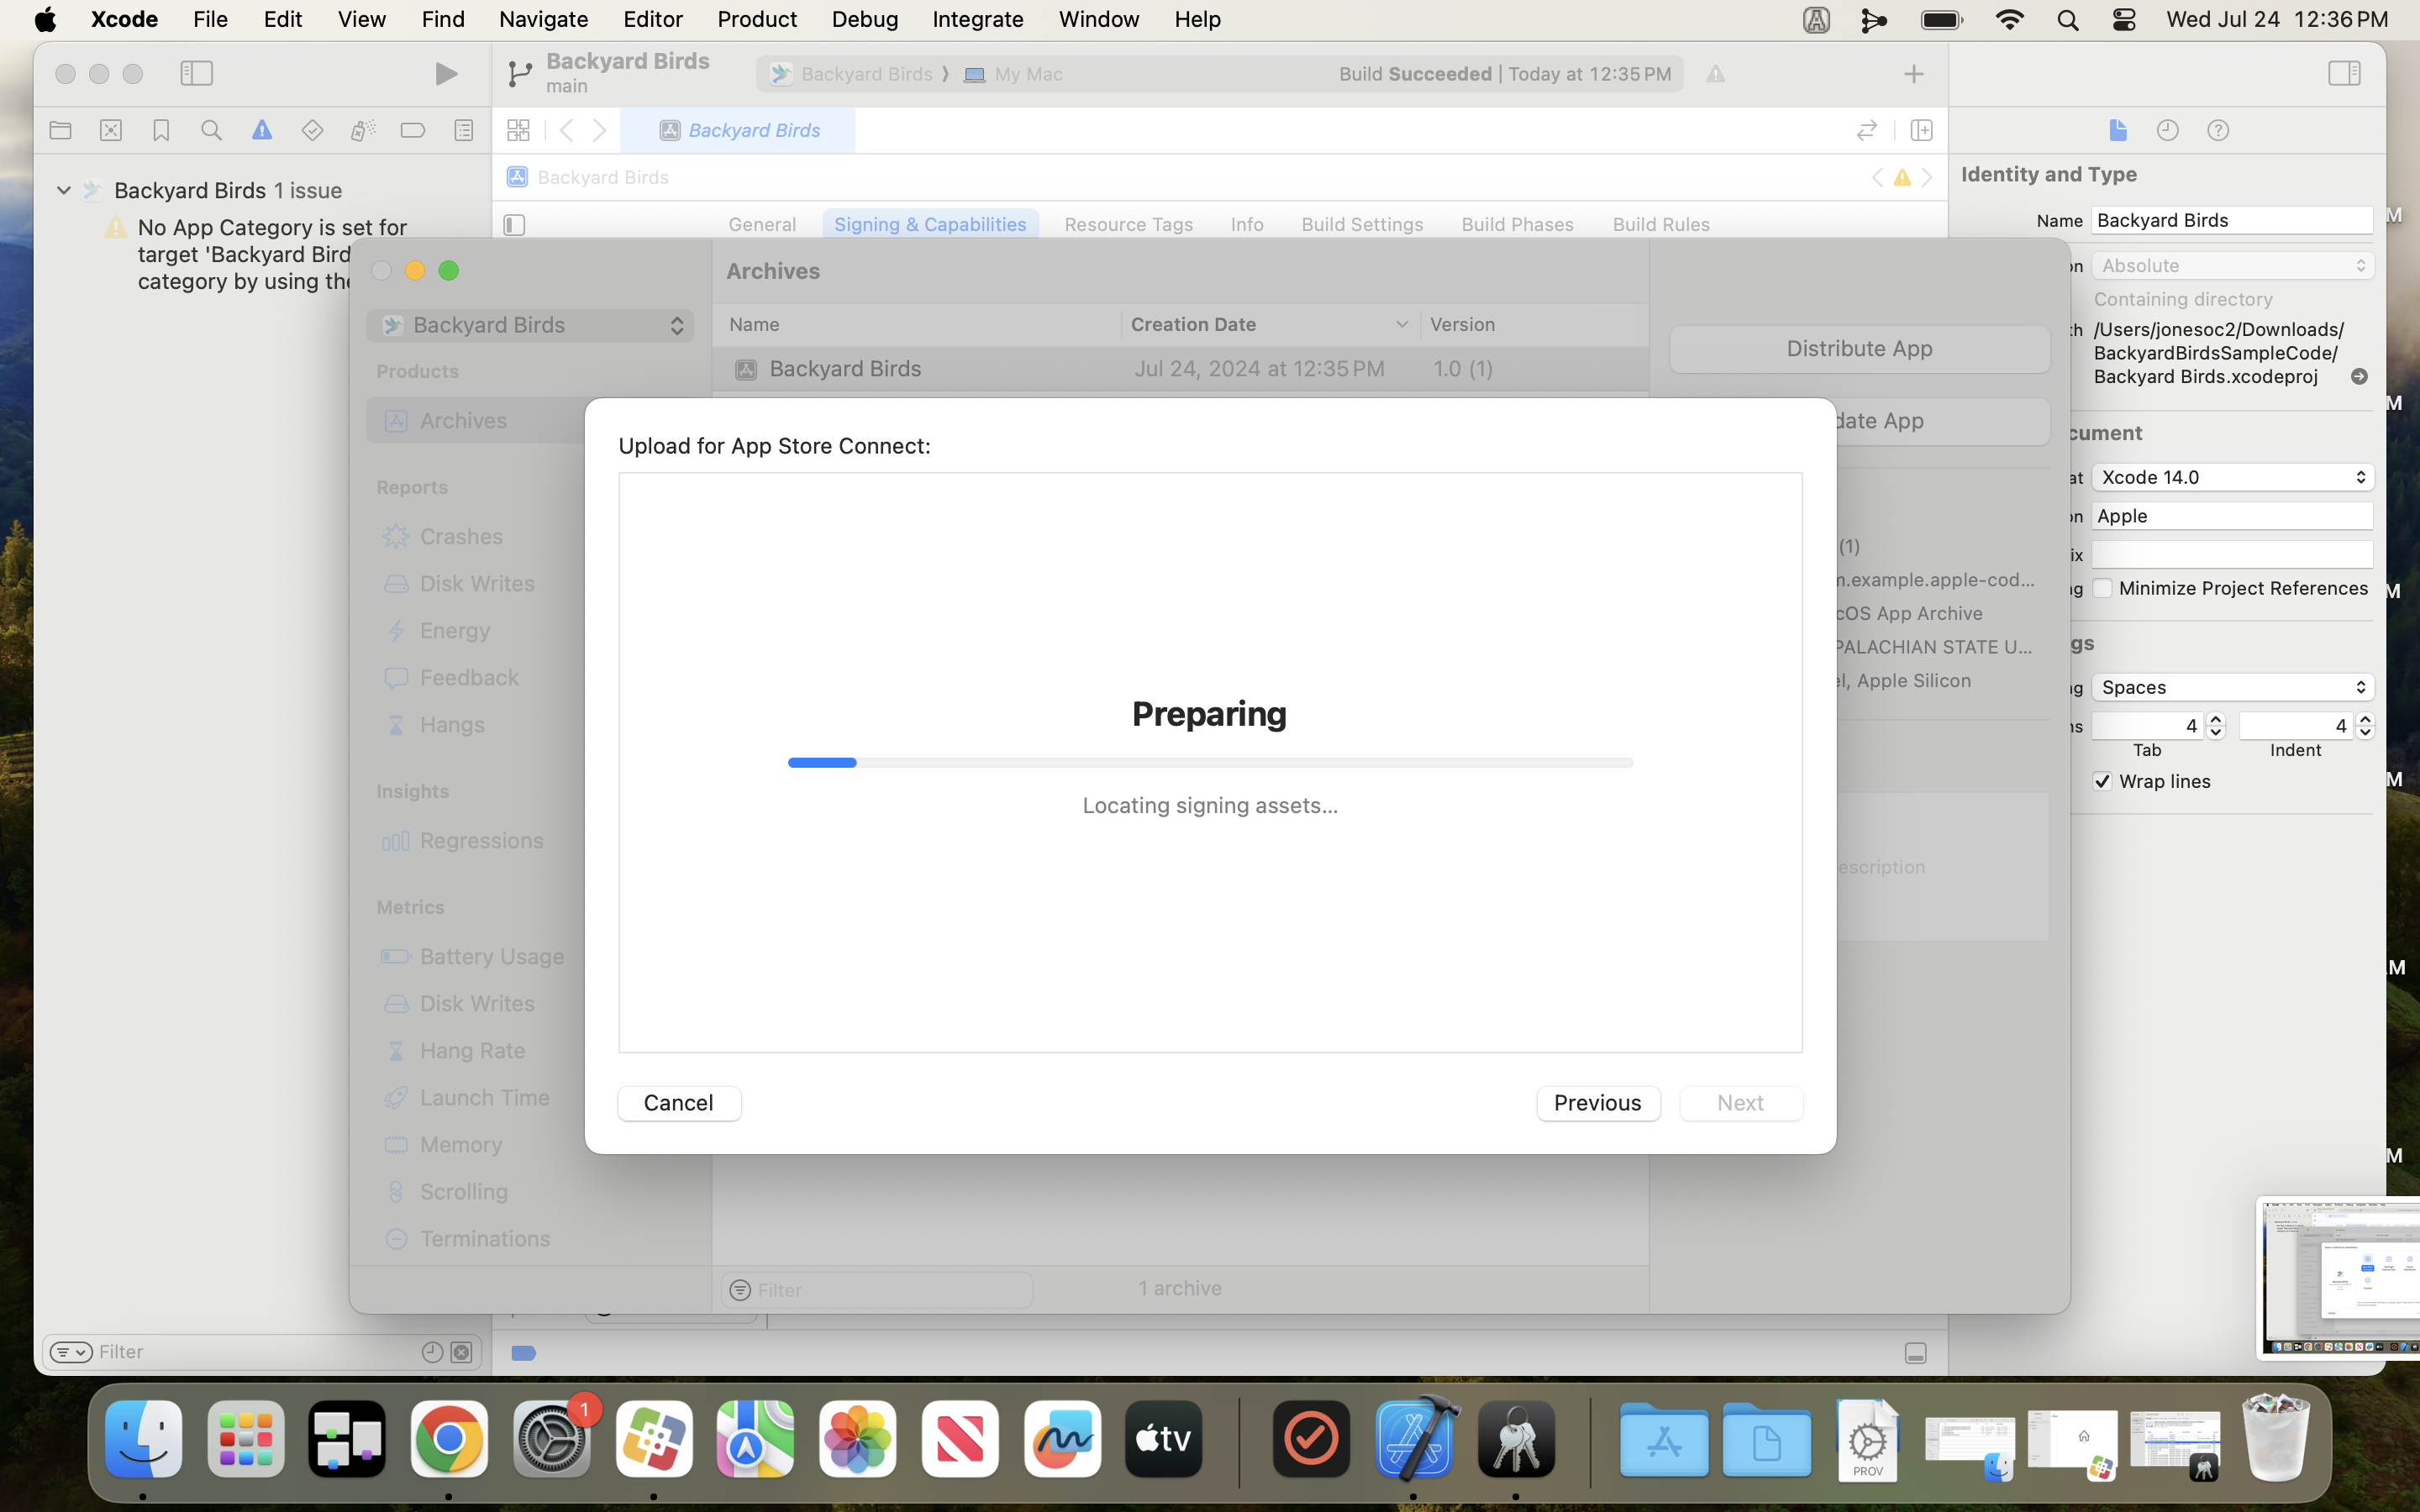Open the Absolute location dropdown

pyautogui.click(x=2232, y=266)
